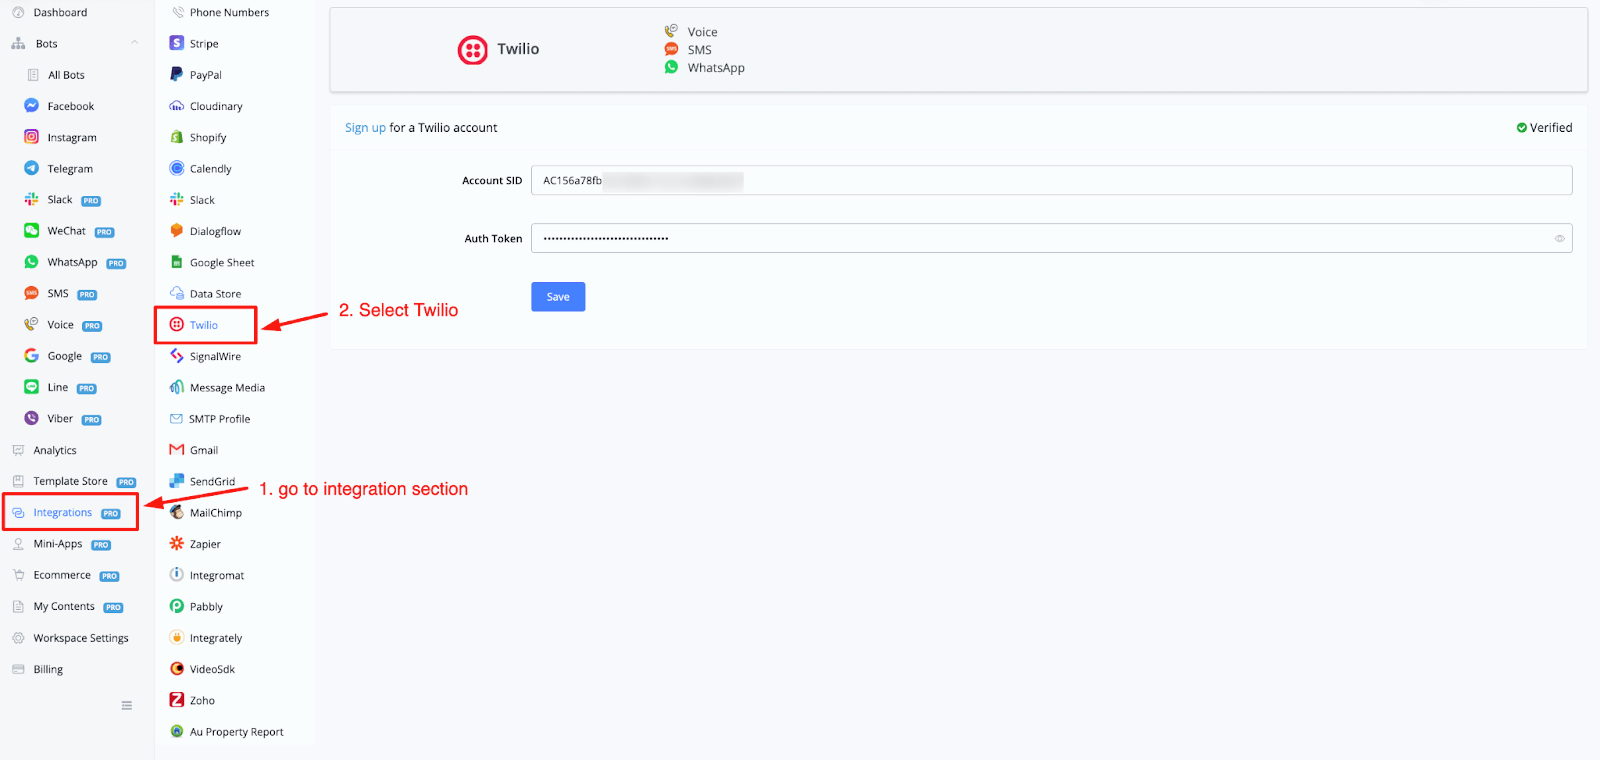The image size is (1600, 760).
Task: Click the Twilio header logo
Action: 472,49
